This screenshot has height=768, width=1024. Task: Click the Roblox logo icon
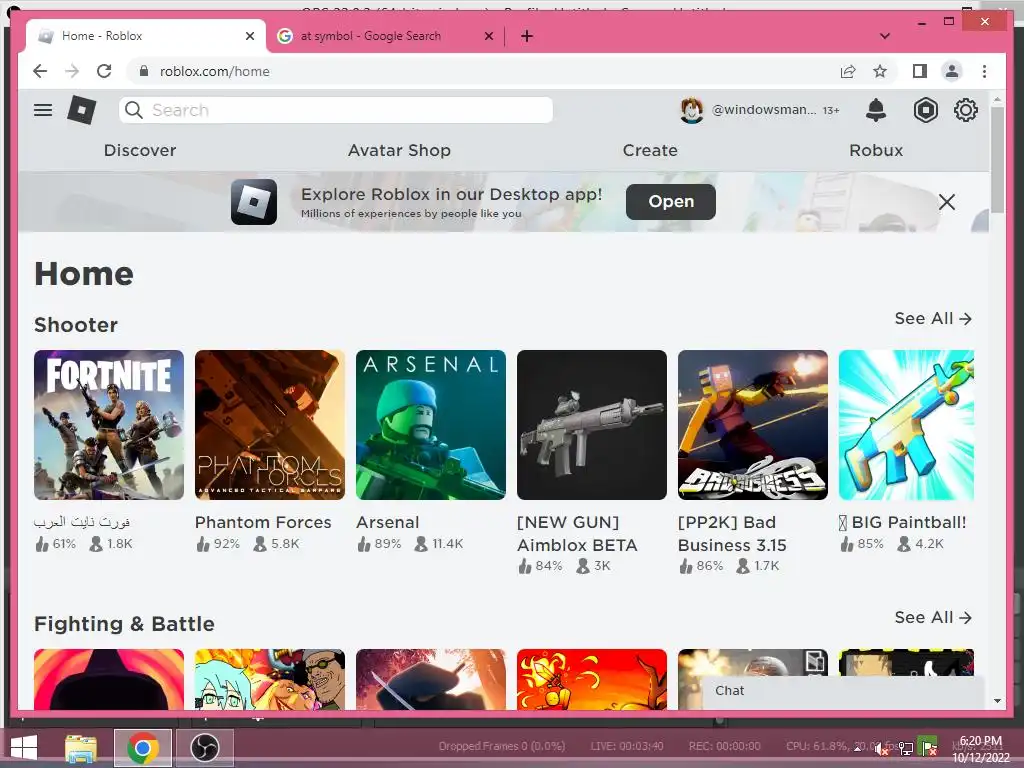[x=82, y=110]
